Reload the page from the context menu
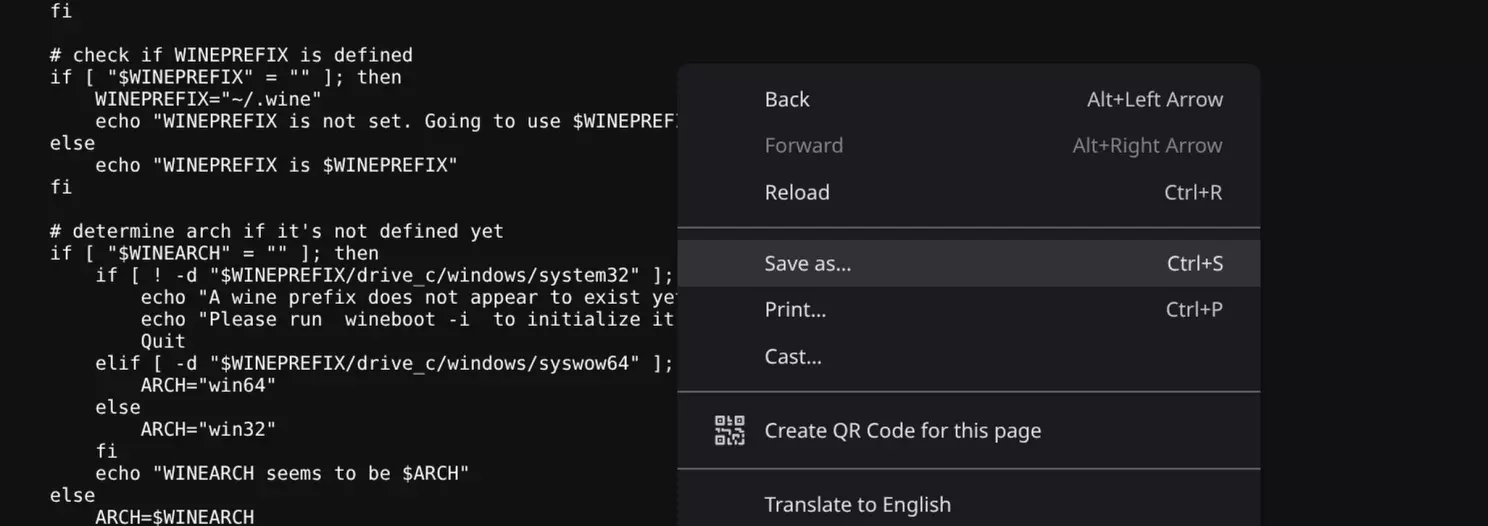Screen dimensions: 1488x526 pos(797,192)
